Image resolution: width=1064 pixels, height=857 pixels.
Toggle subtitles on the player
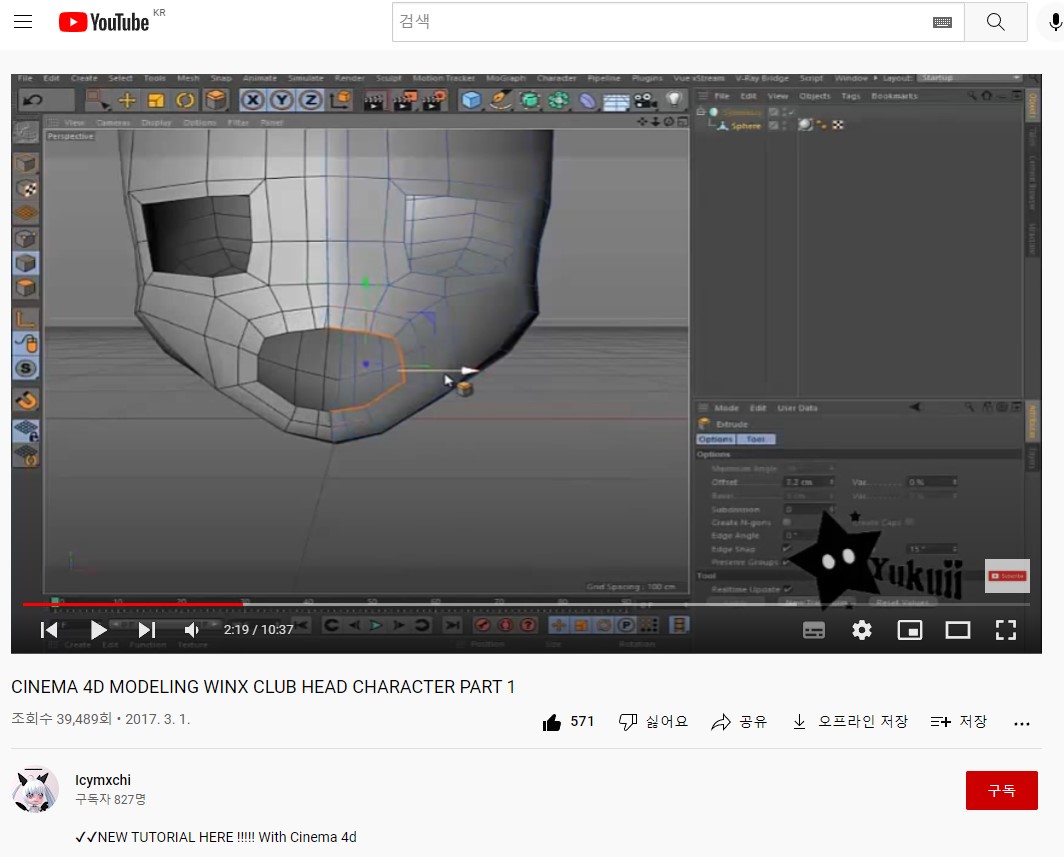click(x=814, y=630)
